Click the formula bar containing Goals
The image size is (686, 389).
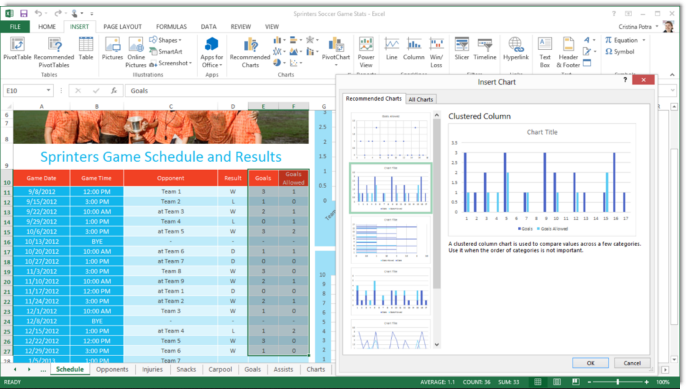point(230,91)
